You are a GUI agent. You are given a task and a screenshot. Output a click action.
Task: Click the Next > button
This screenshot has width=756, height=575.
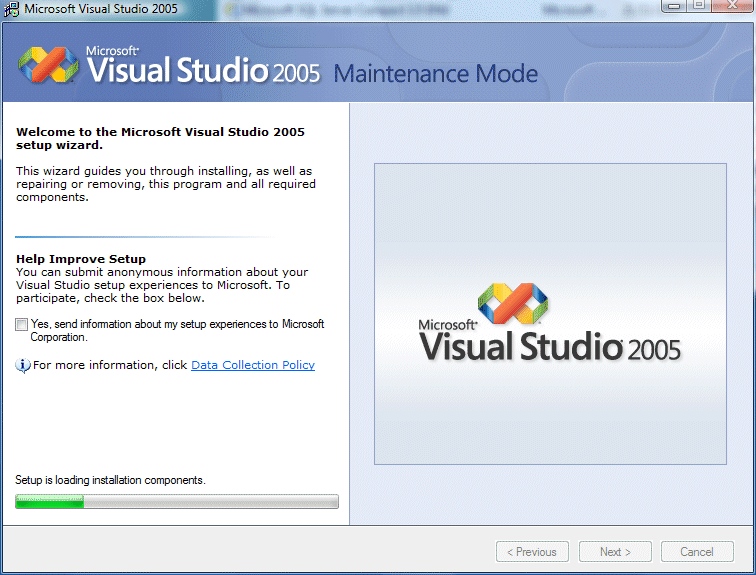615,552
